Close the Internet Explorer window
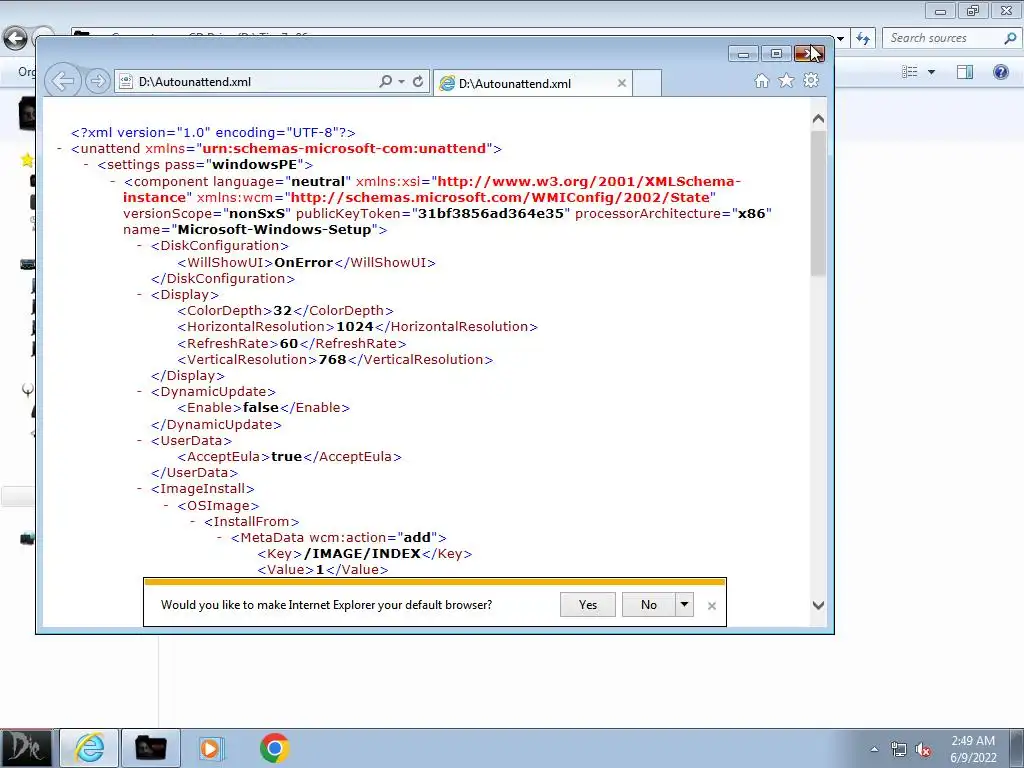 809,54
